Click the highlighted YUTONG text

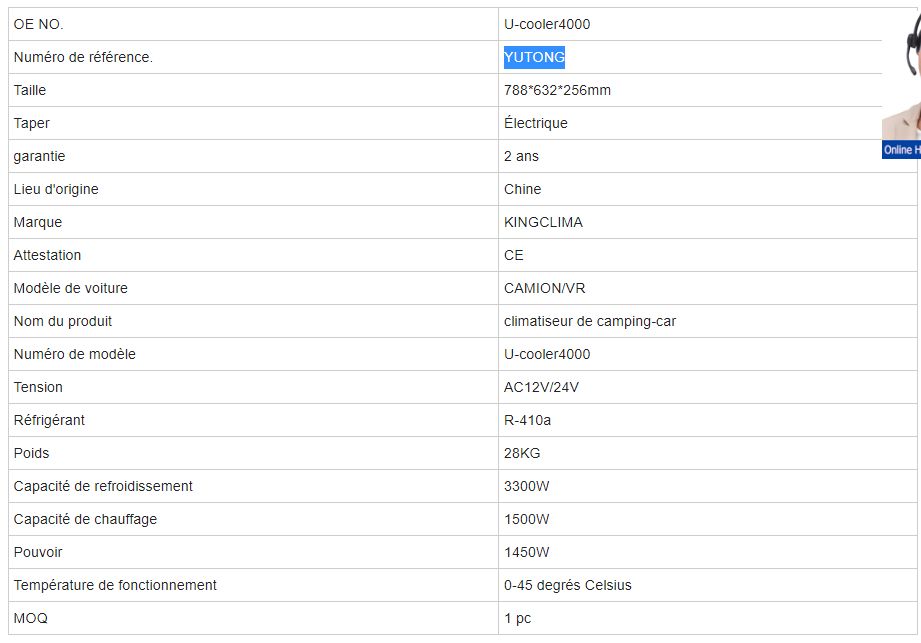tap(534, 57)
